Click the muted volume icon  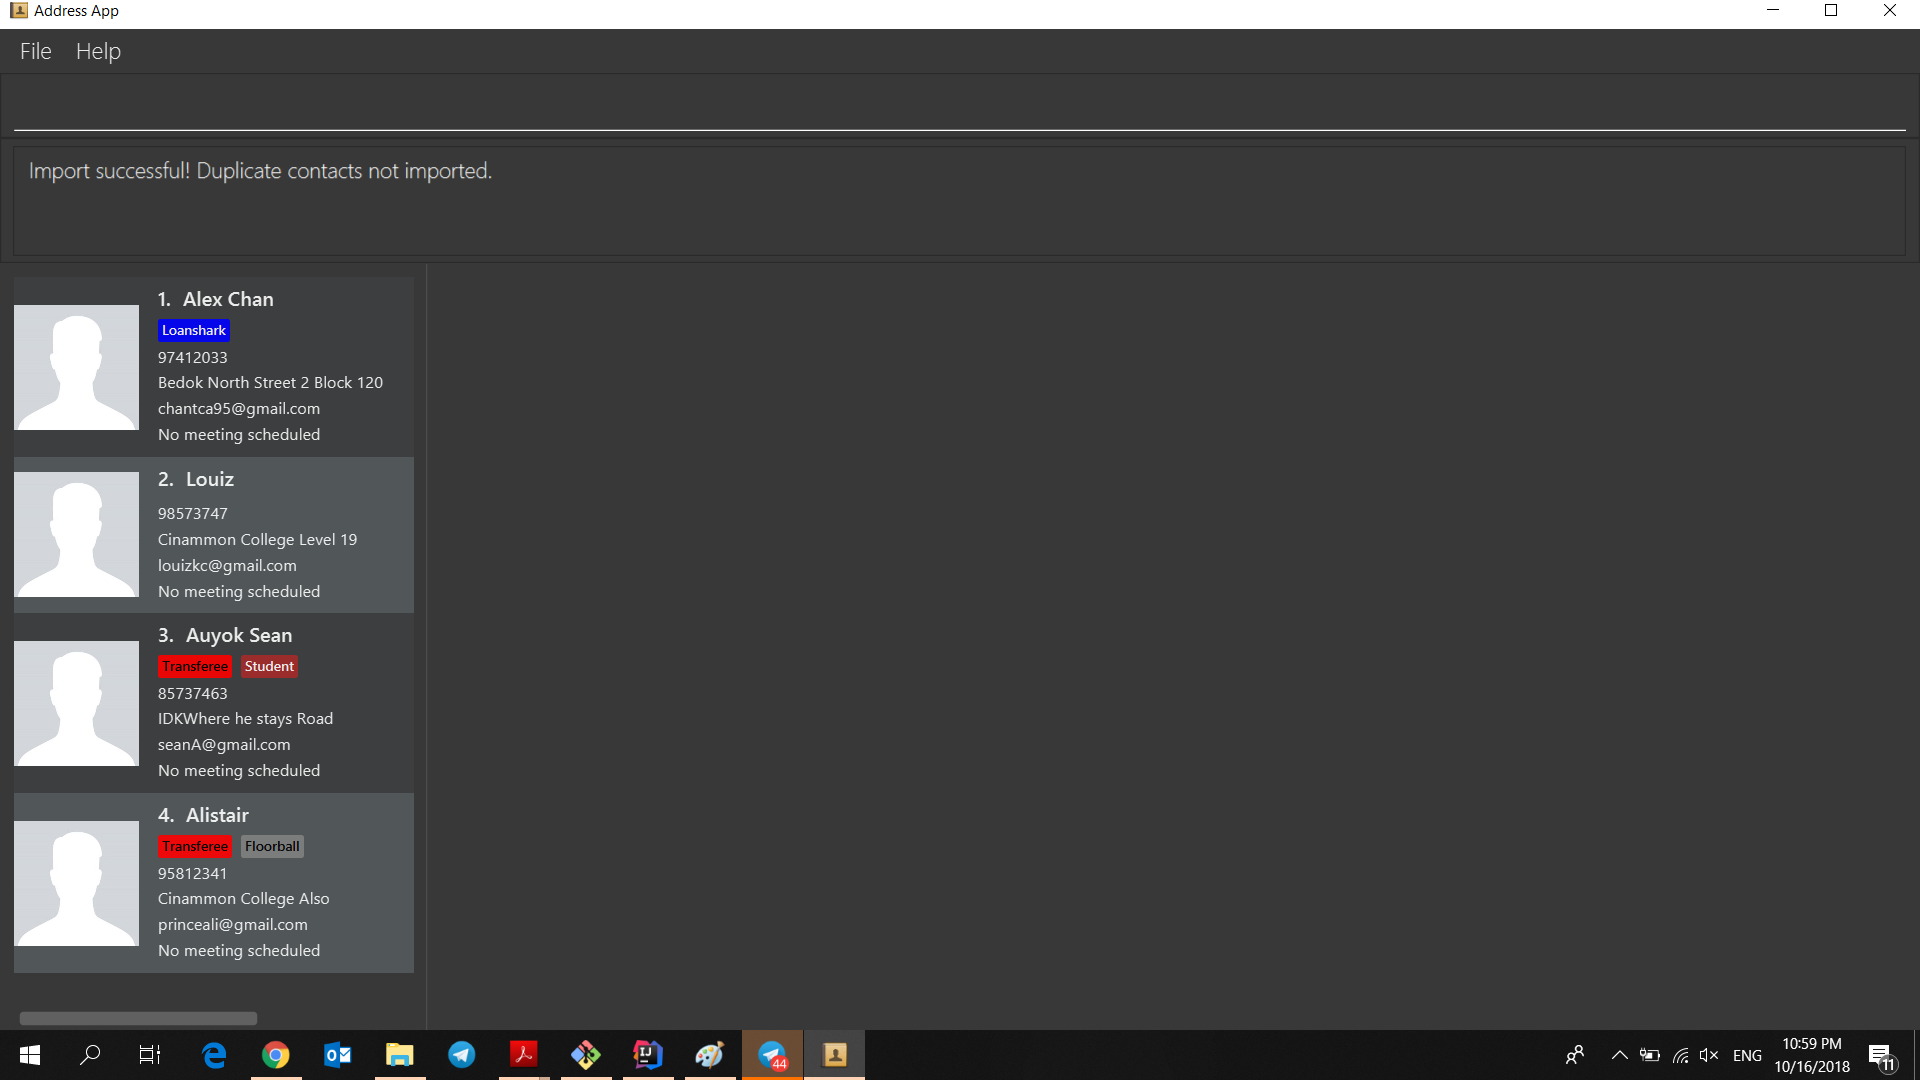1710,1056
